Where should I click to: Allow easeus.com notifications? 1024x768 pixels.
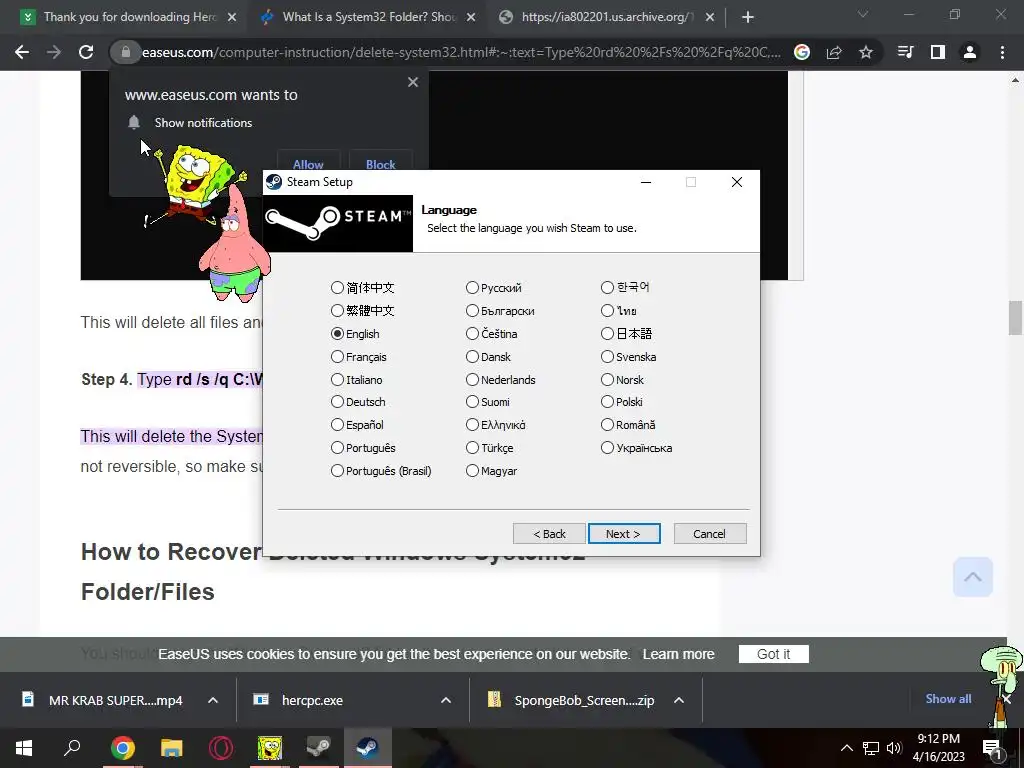pyautogui.click(x=308, y=163)
